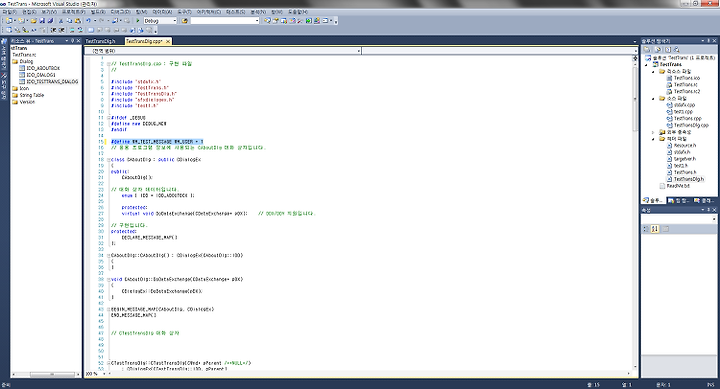Click the Paste clipboard icon
The width and height of the screenshot is (720, 389).
pyautogui.click(x=78, y=21)
